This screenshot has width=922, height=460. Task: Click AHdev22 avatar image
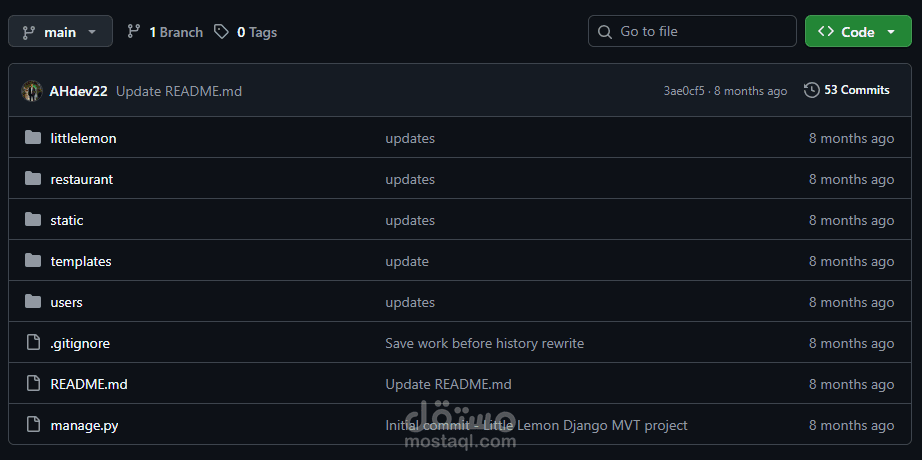[32, 91]
